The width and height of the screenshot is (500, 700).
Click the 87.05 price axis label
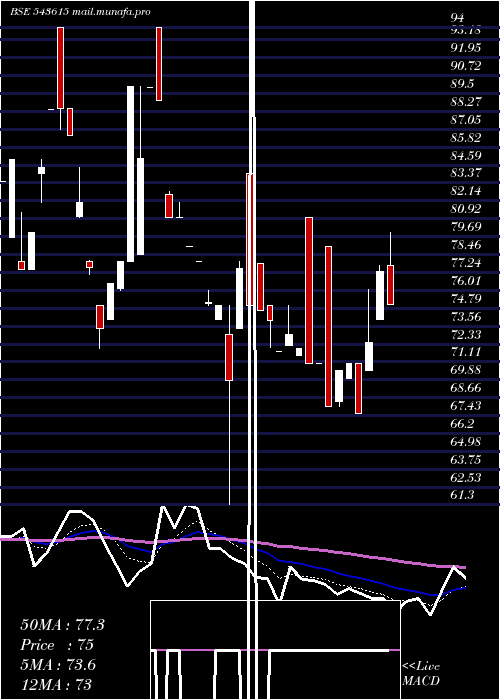(466, 120)
